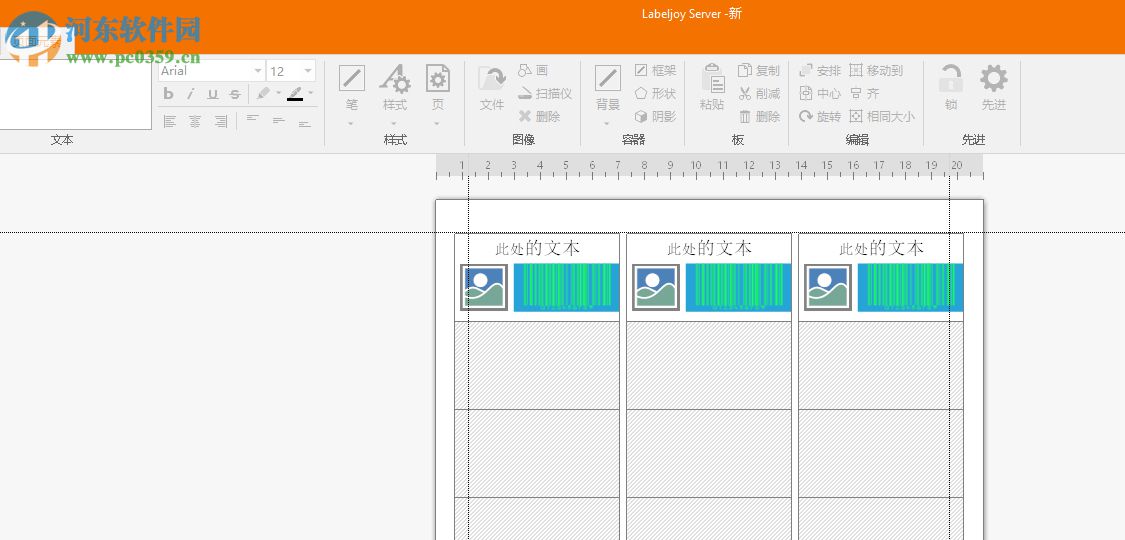Click the '此处的文本' text in middle label

[710, 249]
